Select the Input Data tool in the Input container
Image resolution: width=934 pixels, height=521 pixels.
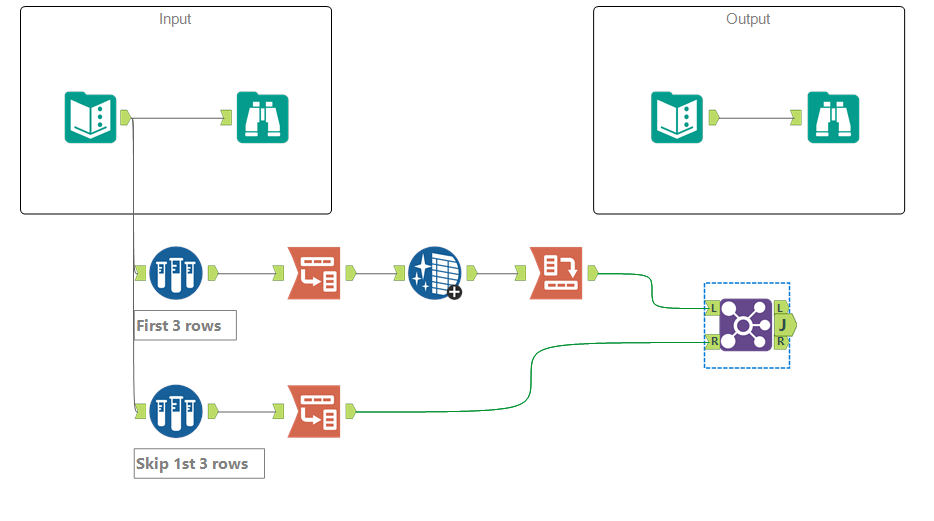(91, 117)
